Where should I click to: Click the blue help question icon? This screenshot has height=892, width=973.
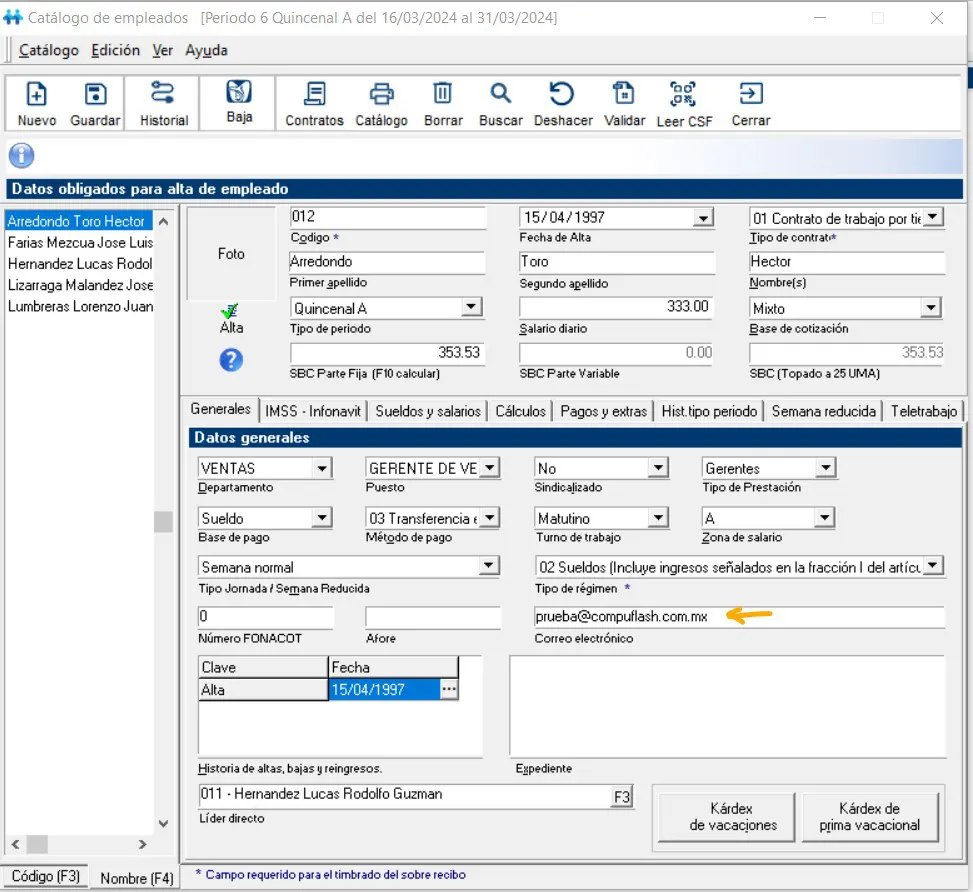coord(231,360)
